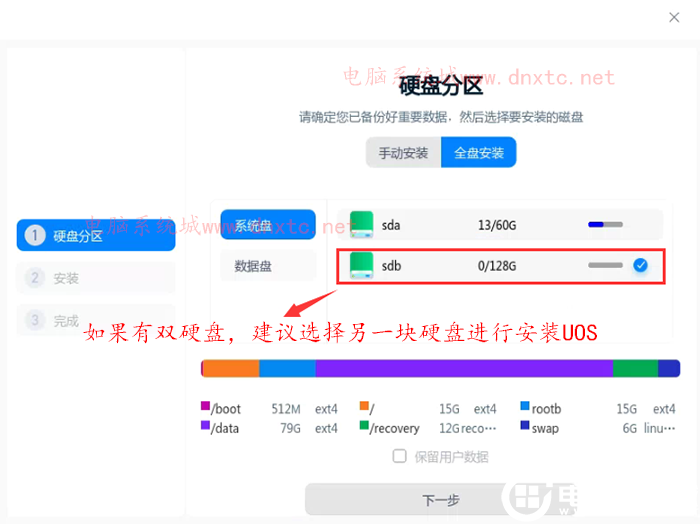Click the sda disk drive icon

361,225
